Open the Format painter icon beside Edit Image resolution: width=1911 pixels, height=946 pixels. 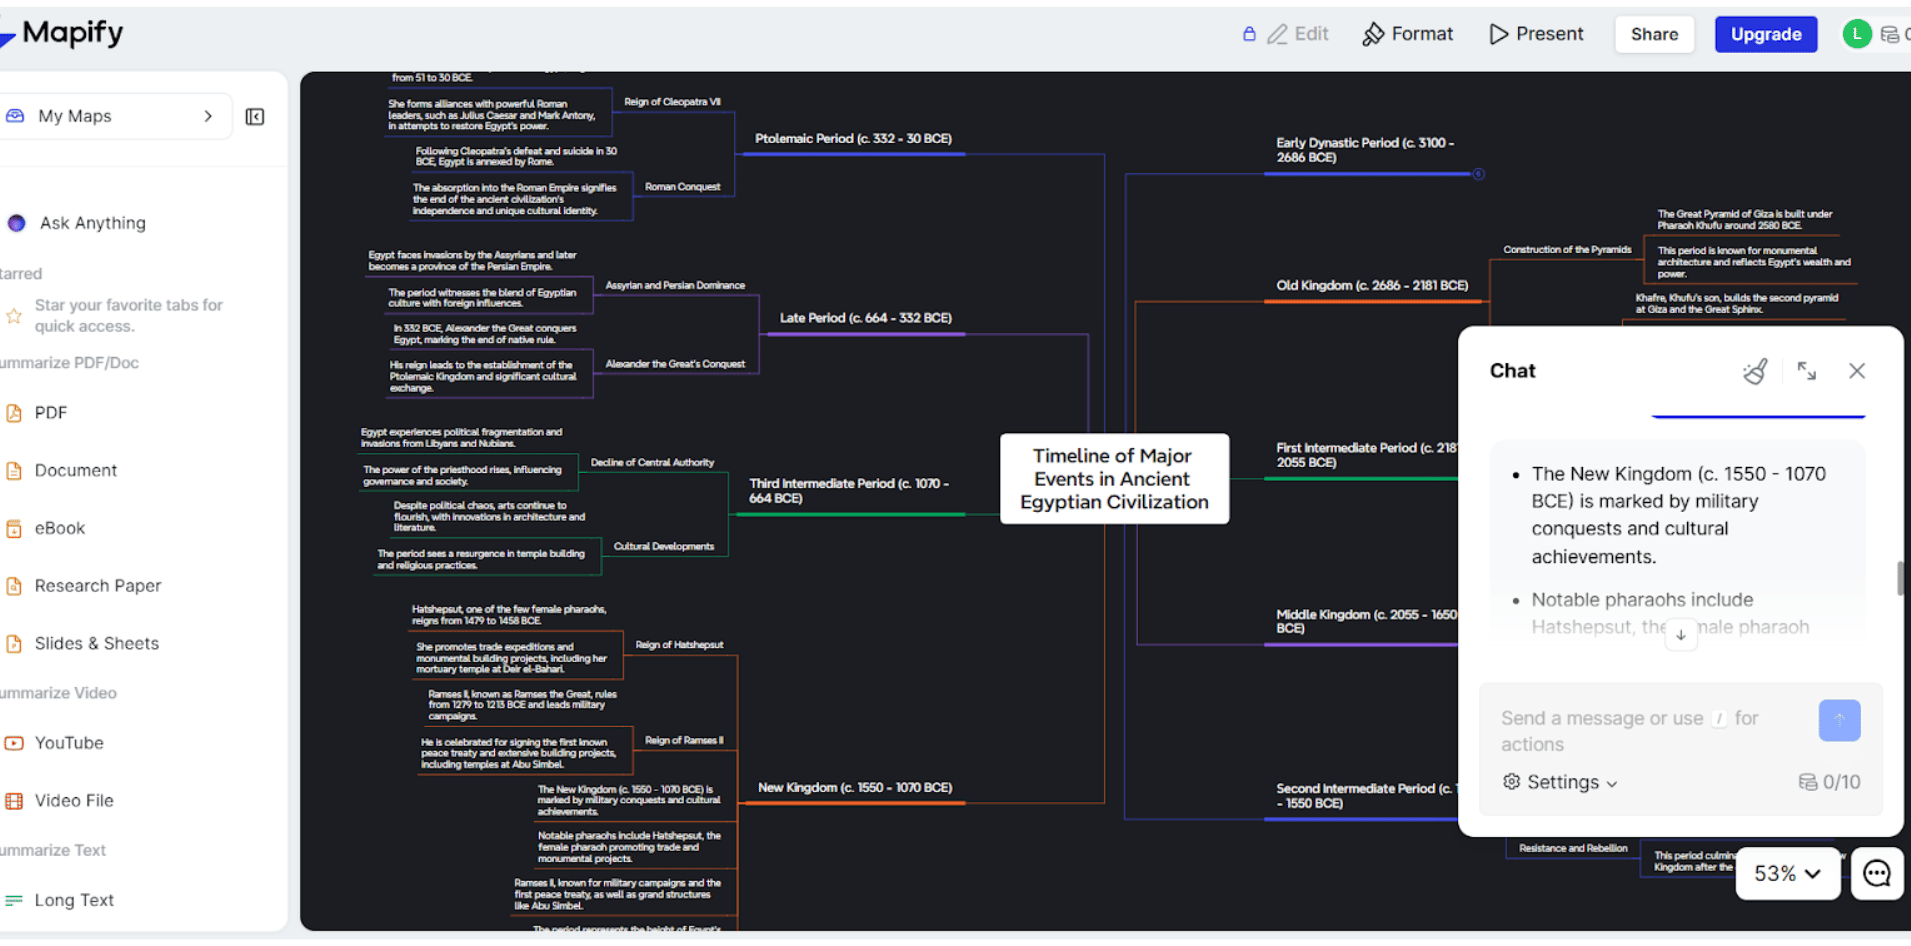click(1374, 33)
